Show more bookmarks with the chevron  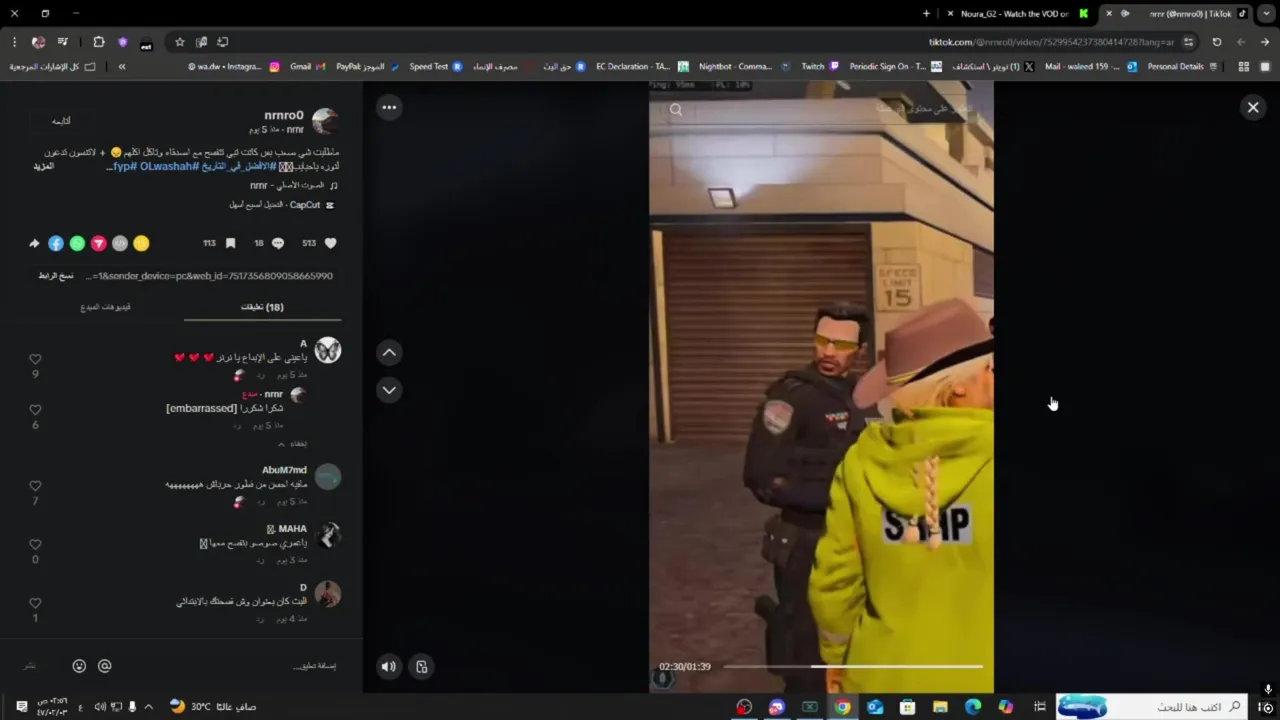coord(122,66)
